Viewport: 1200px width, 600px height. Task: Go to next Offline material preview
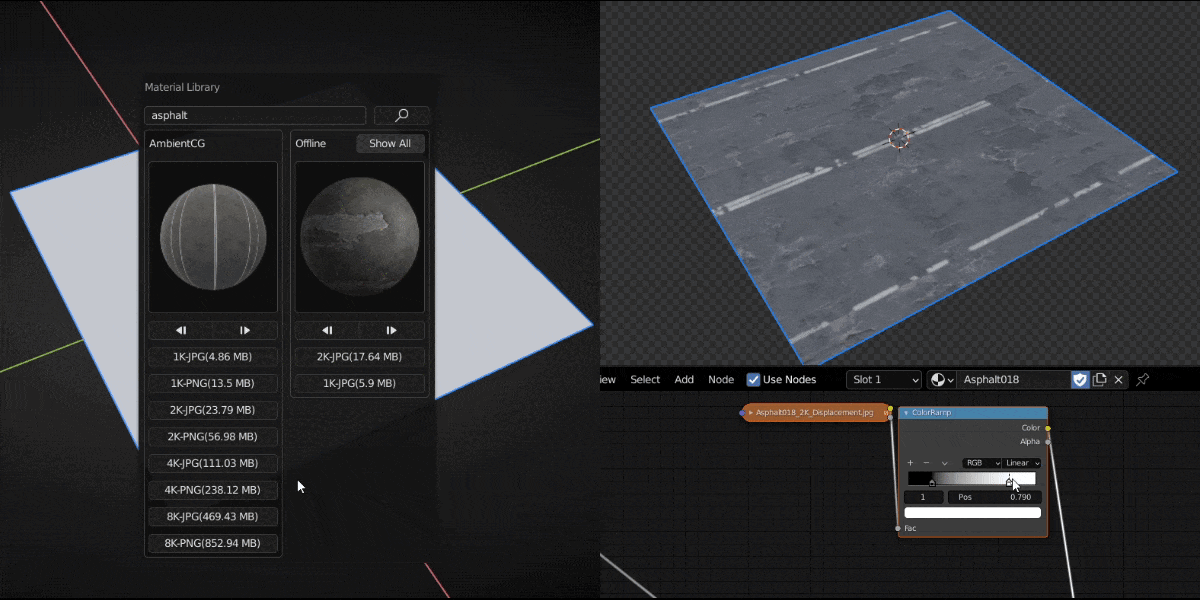click(x=391, y=330)
